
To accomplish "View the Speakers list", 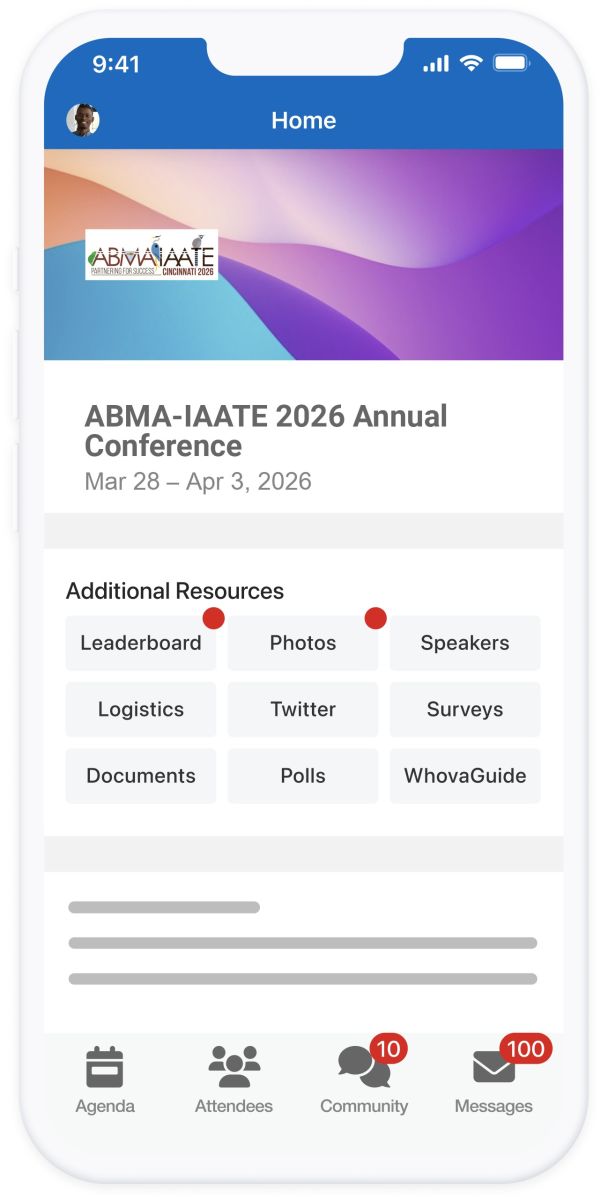I will tap(465, 643).
